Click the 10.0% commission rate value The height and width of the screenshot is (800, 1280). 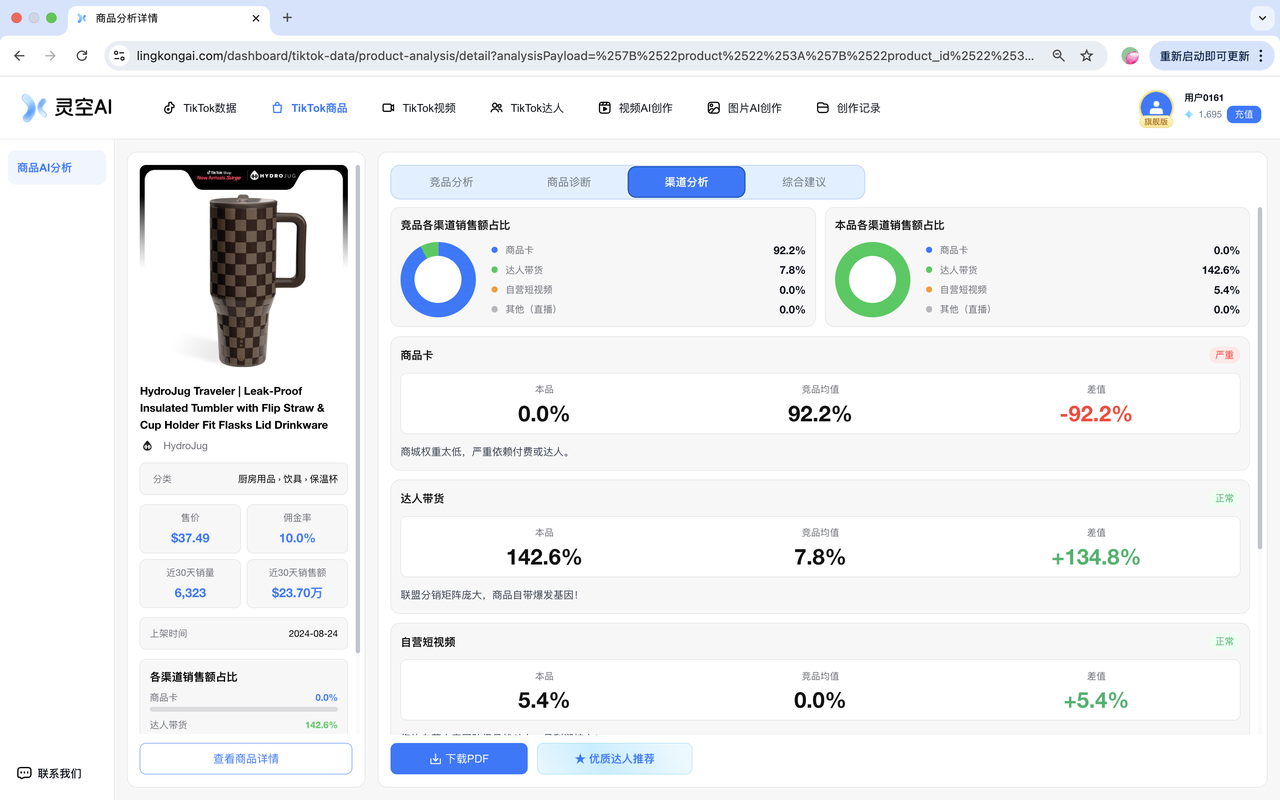pyautogui.click(x=297, y=538)
